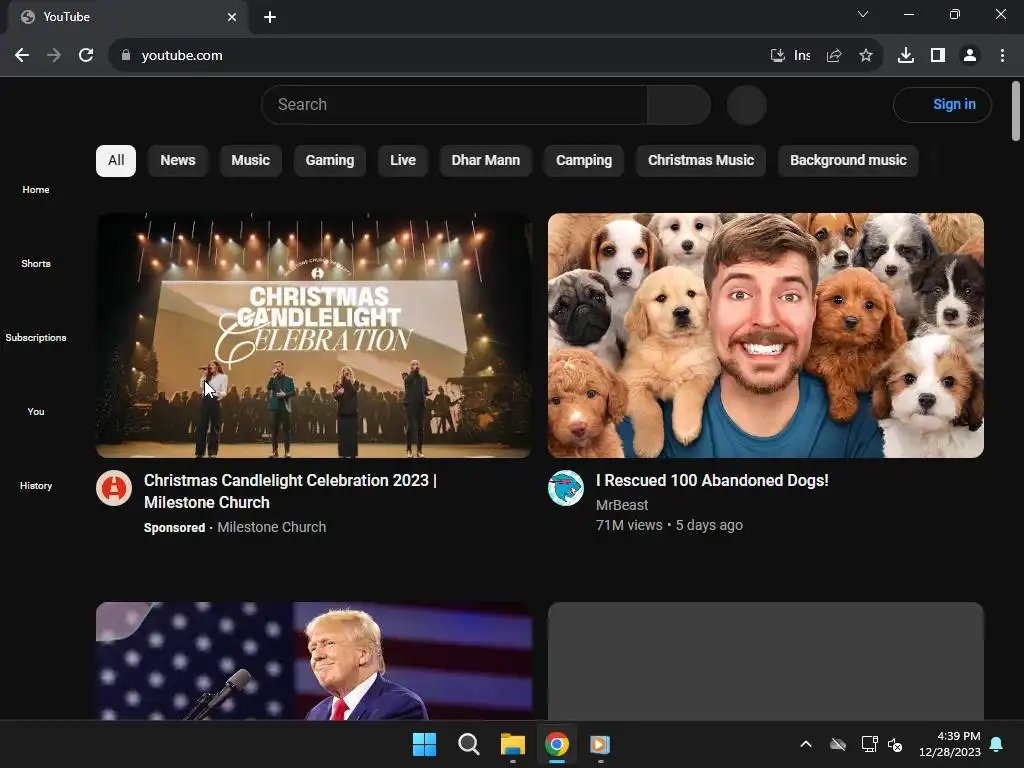Open the media player taskbar app
Screen dimensions: 1024x768
(600, 744)
